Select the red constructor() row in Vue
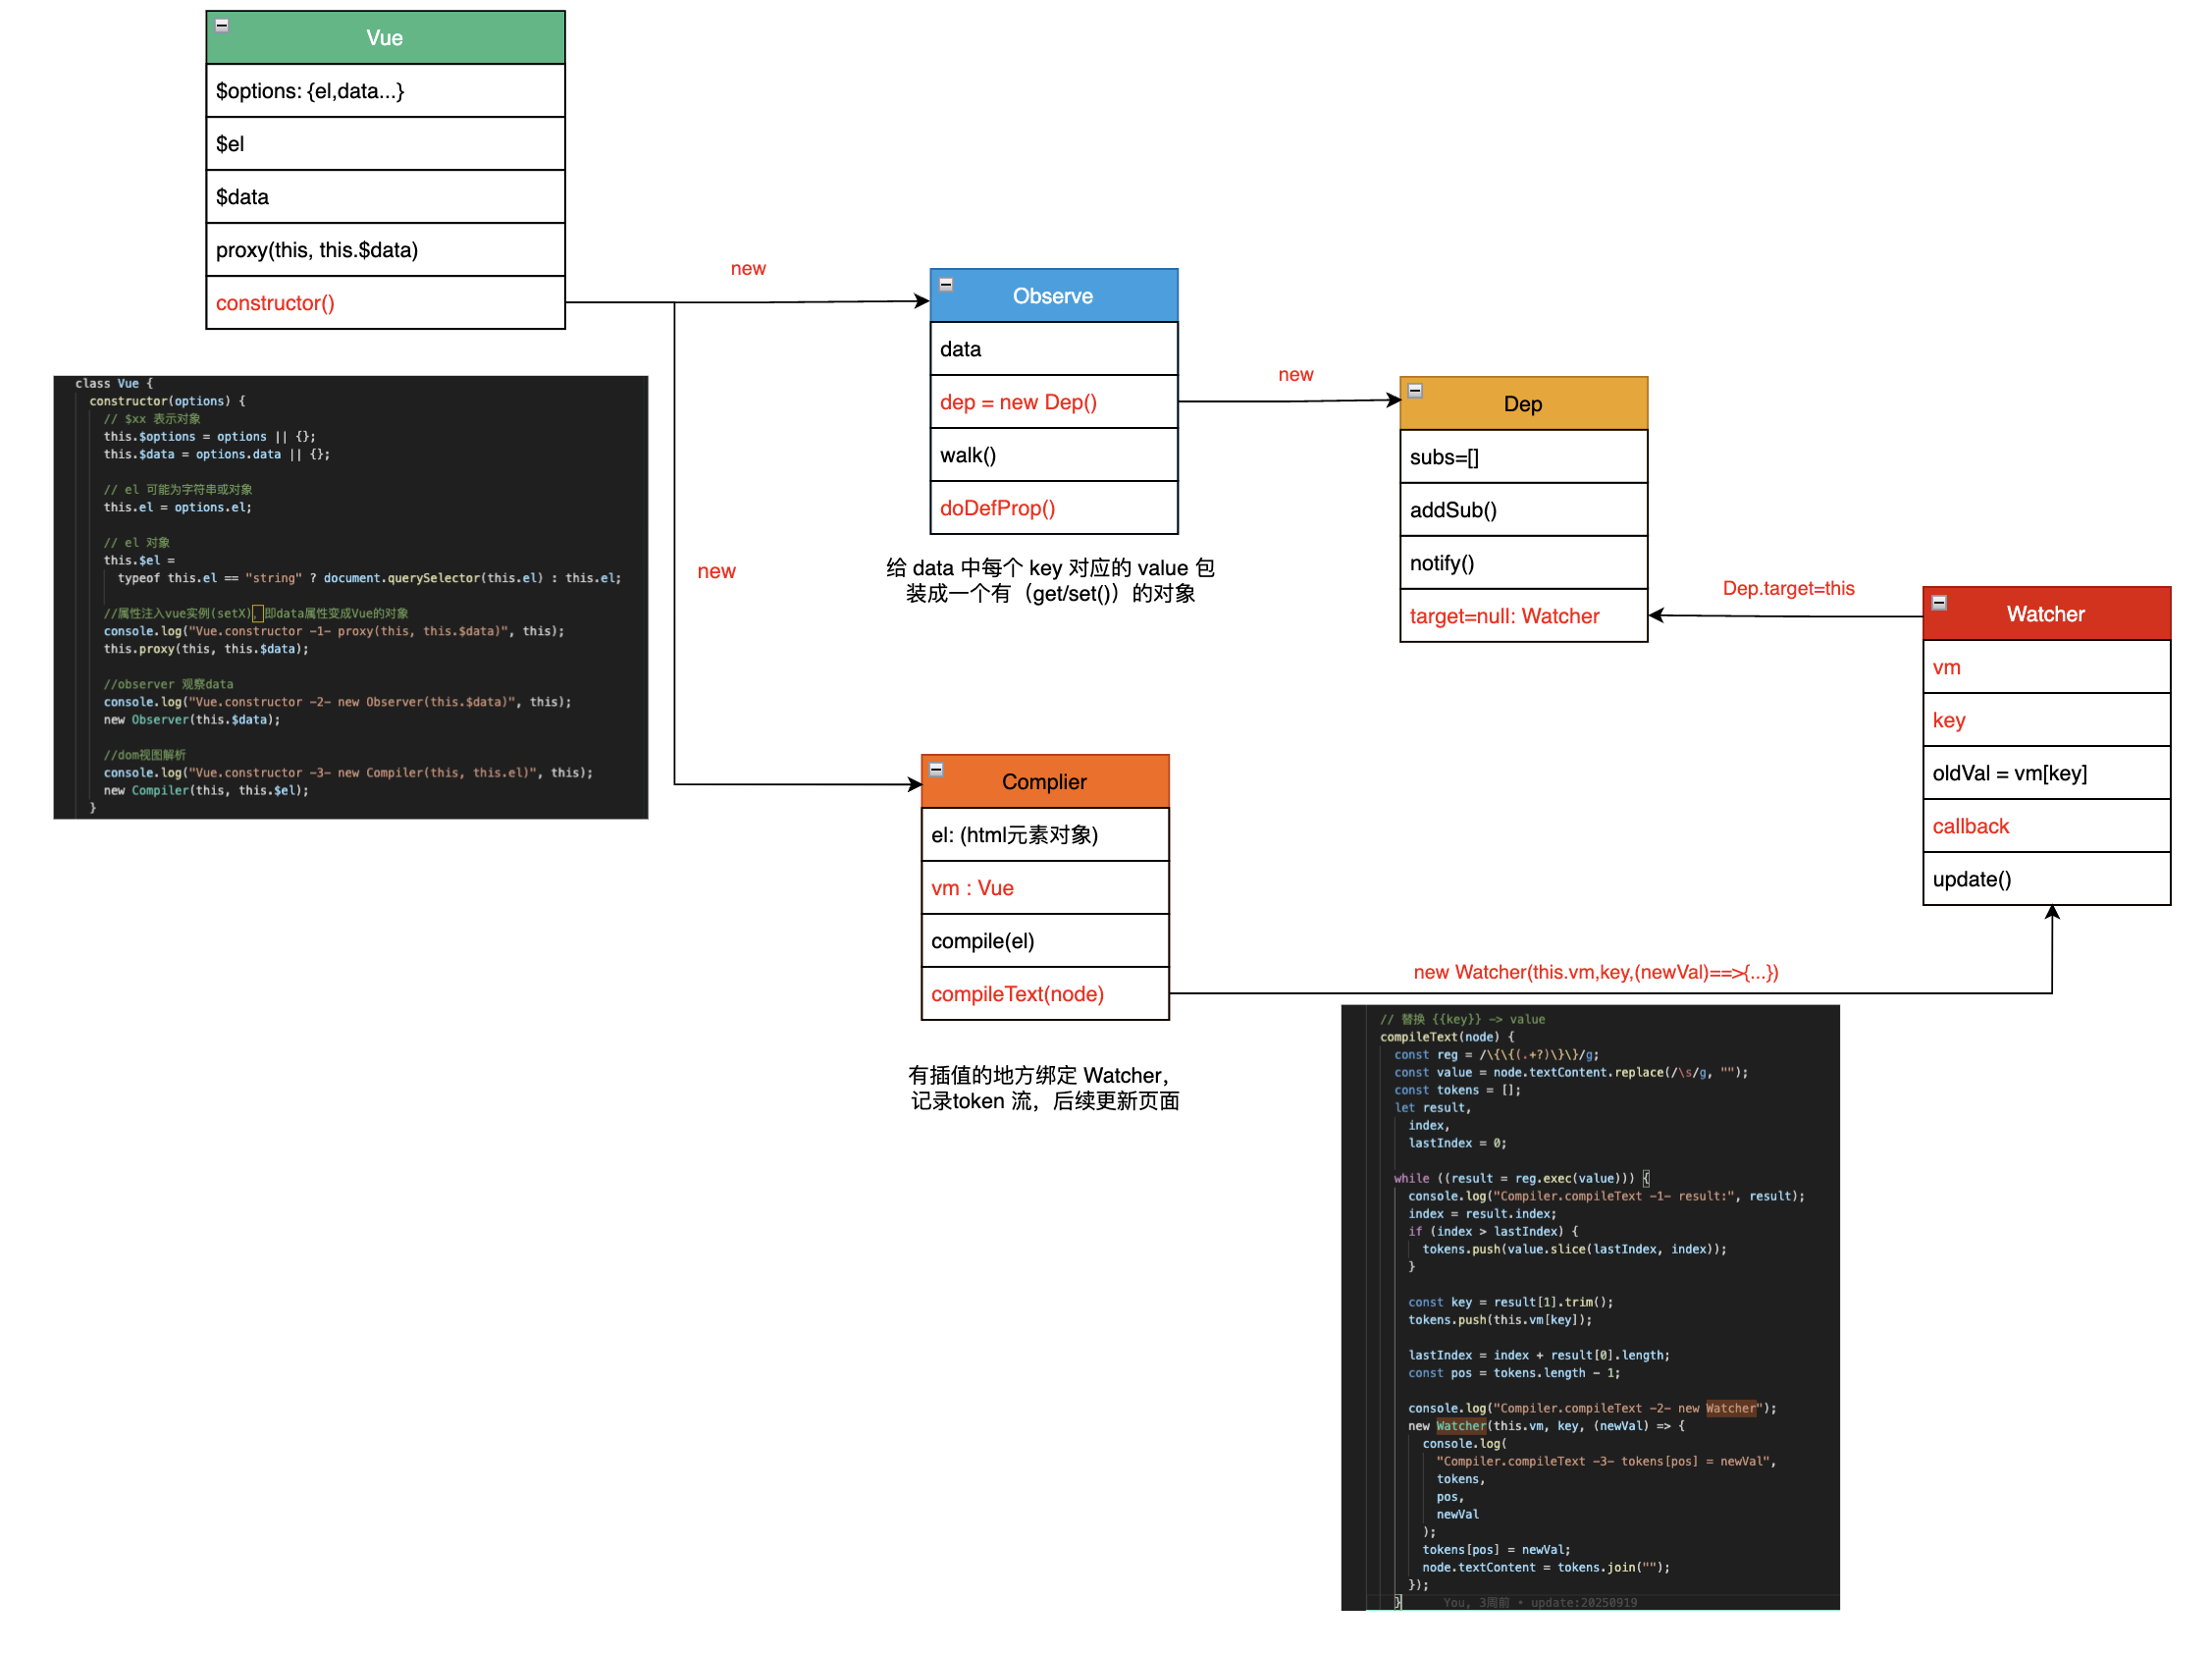 coord(385,303)
